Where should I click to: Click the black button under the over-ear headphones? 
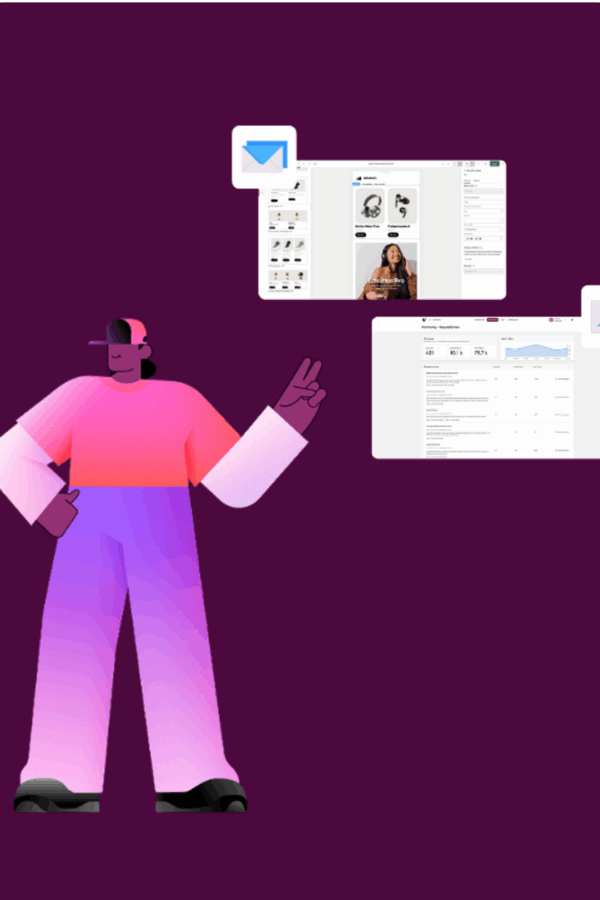(361, 235)
